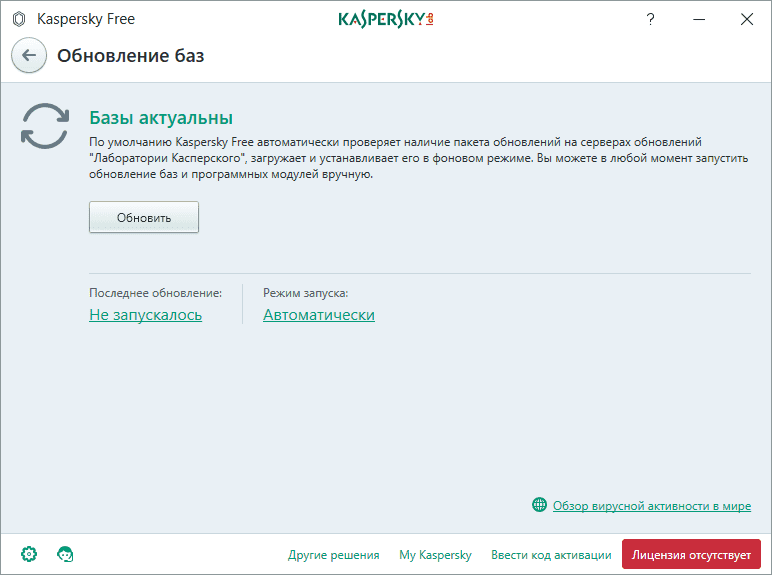
Task: Open Обзор вирусной активности в мире link
Action: pyautogui.click(x=651, y=506)
